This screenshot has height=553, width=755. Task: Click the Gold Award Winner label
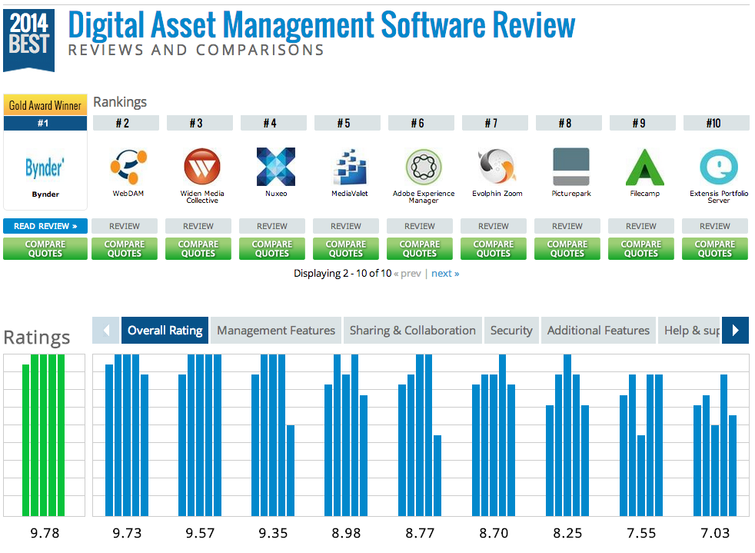(45, 105)
